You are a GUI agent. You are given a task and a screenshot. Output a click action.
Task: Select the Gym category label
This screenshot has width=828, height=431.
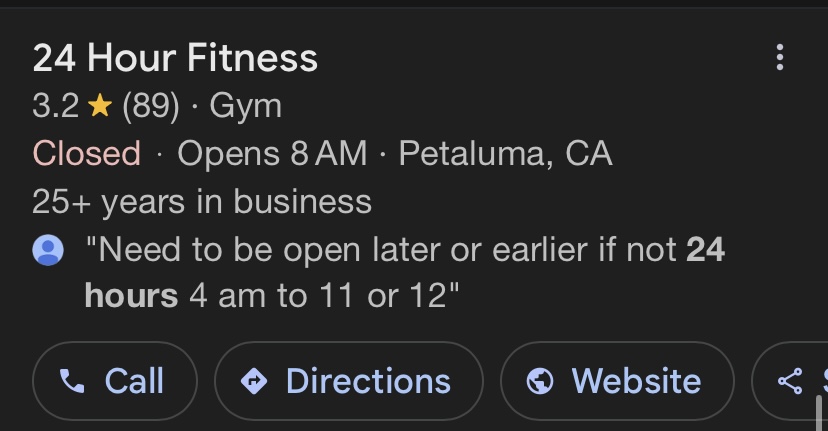[x=246, y=106]
